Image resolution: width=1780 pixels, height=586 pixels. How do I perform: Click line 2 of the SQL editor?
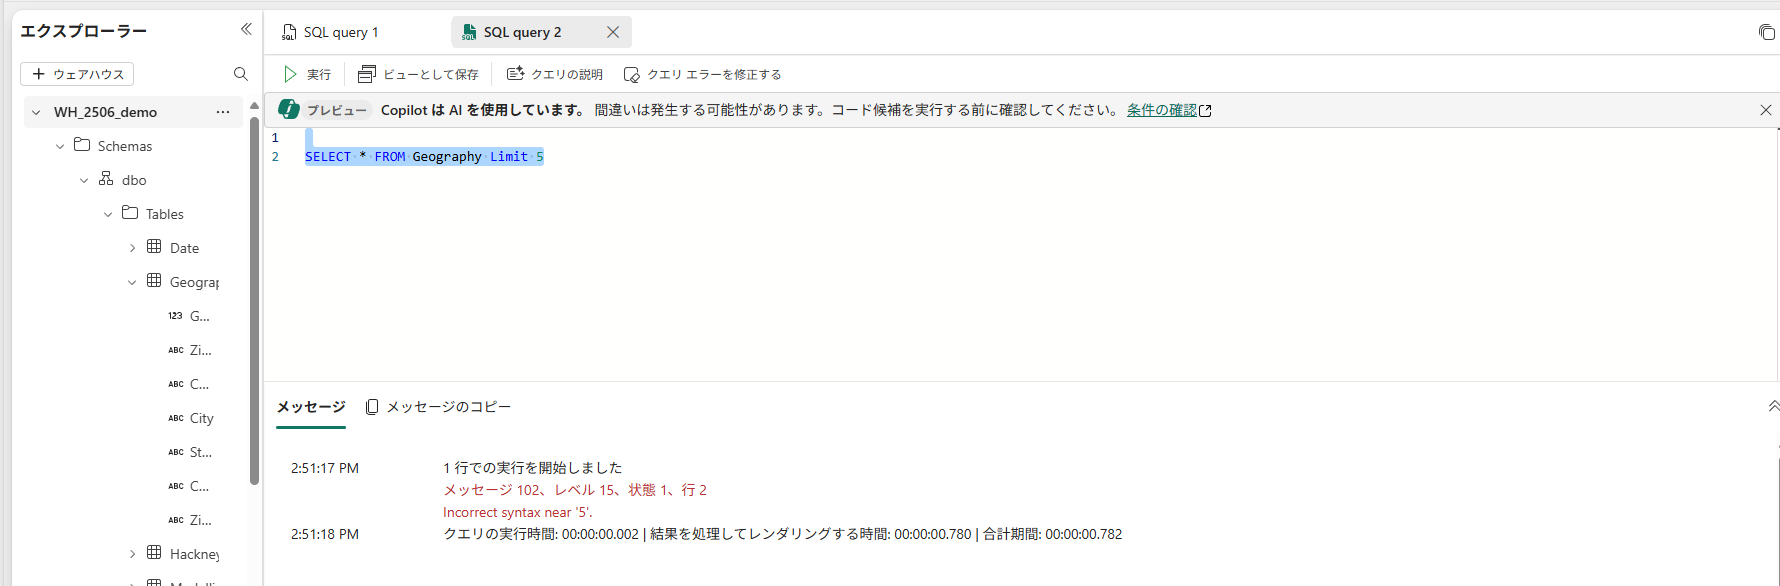pyautogui.click(x=424, y=157)
